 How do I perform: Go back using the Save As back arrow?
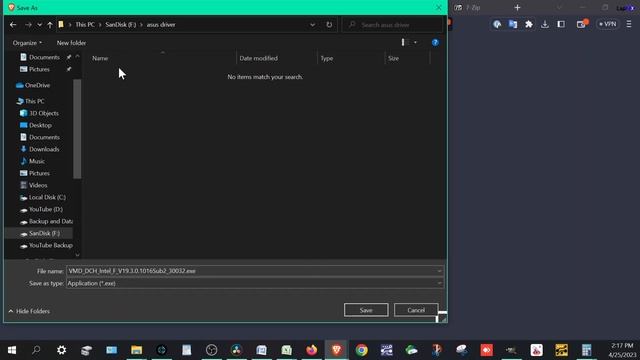[x=13, y=25]
